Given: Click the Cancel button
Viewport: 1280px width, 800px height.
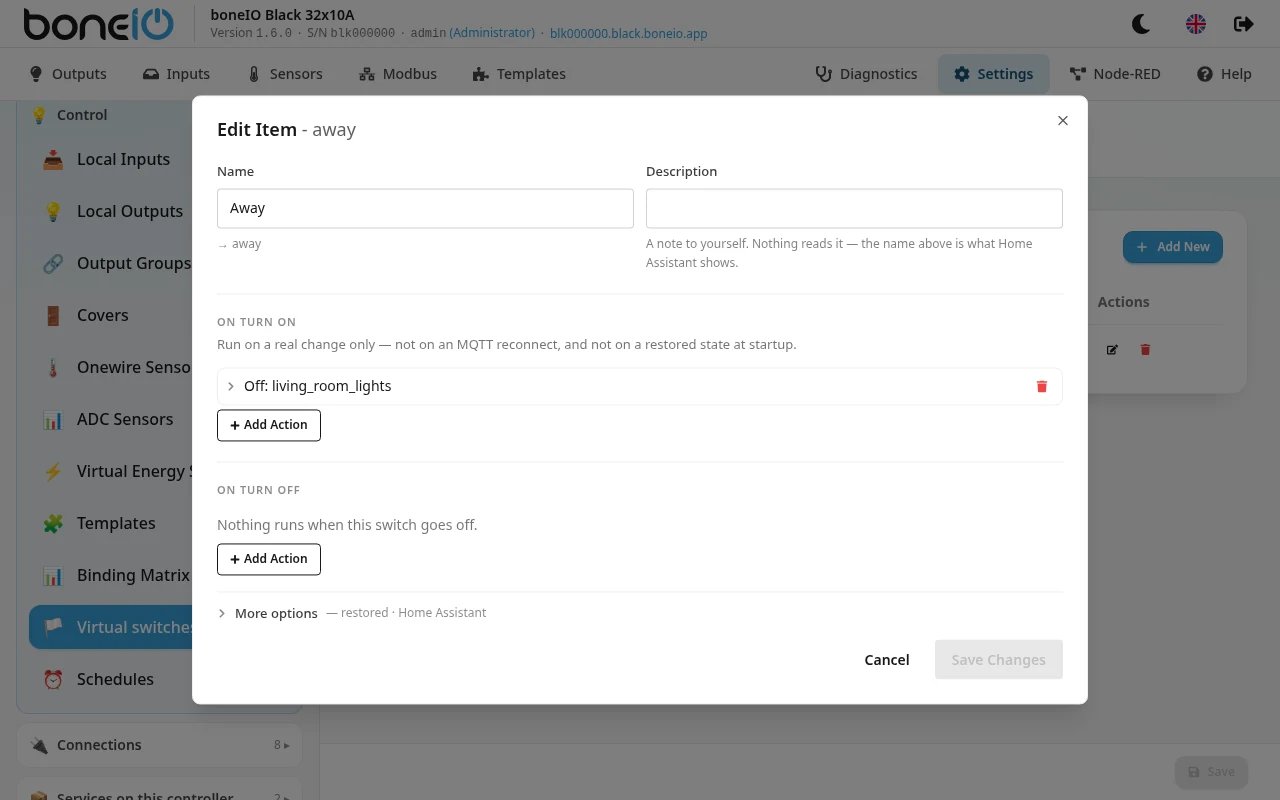Looking at the screenshot, I should click(887, 660).
